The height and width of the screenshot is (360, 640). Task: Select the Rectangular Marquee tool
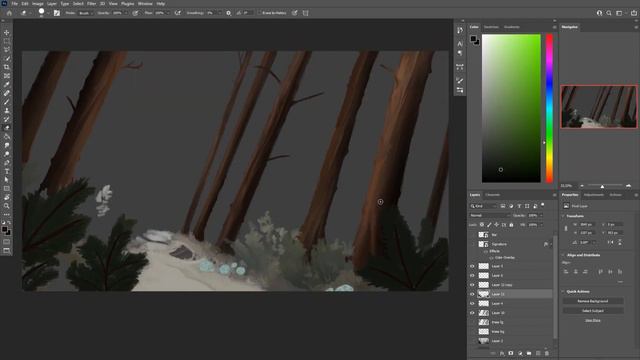(7, 41)
